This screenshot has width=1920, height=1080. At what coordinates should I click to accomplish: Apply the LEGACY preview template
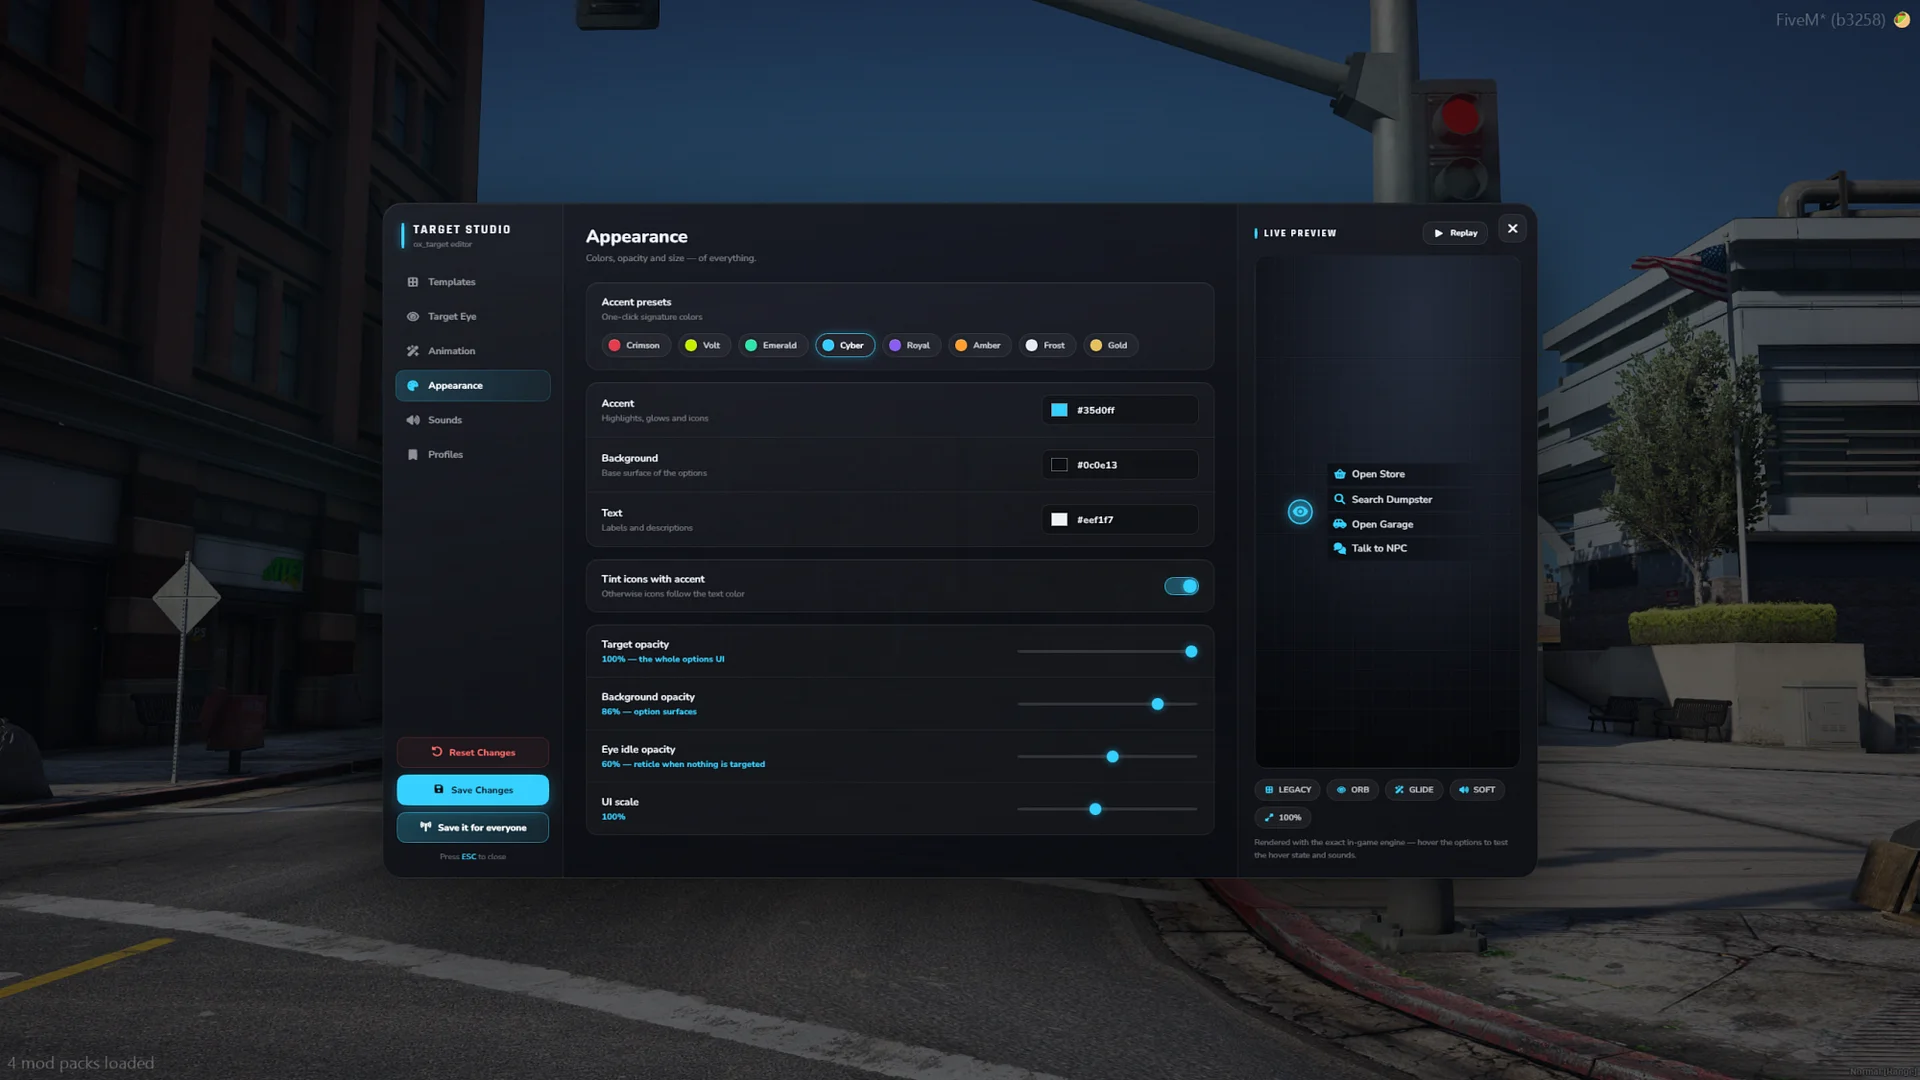click(x=1288, y=790)
